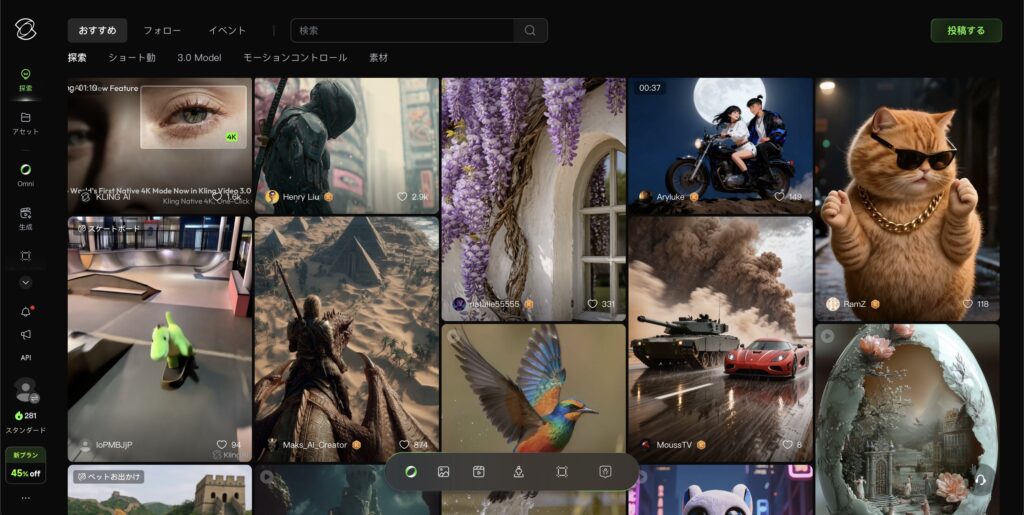Focus the 検索 search field
The height and width of the screenshot is (515, 1024).
coord(400,30)
